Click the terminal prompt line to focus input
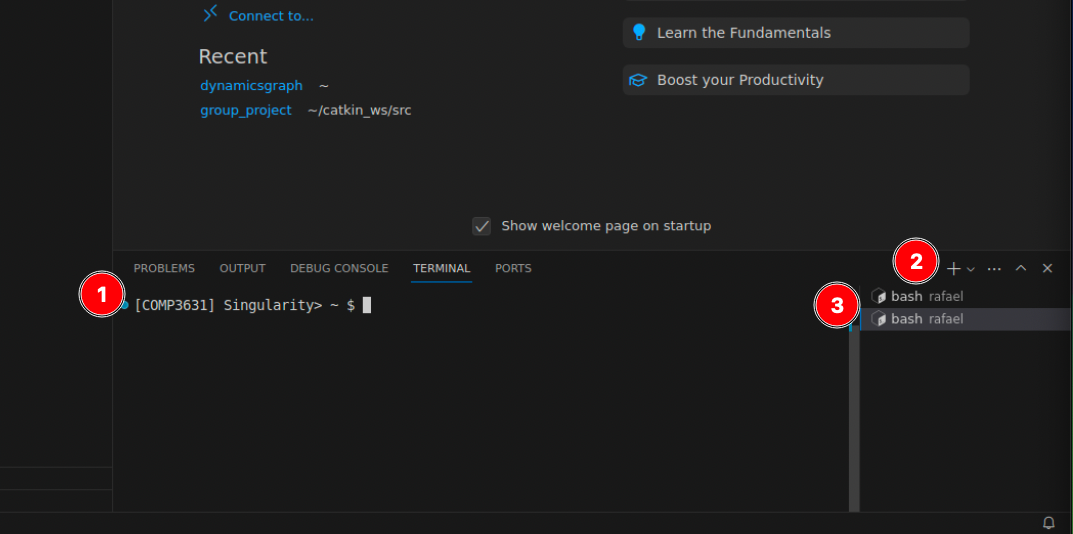 point(253,305)
